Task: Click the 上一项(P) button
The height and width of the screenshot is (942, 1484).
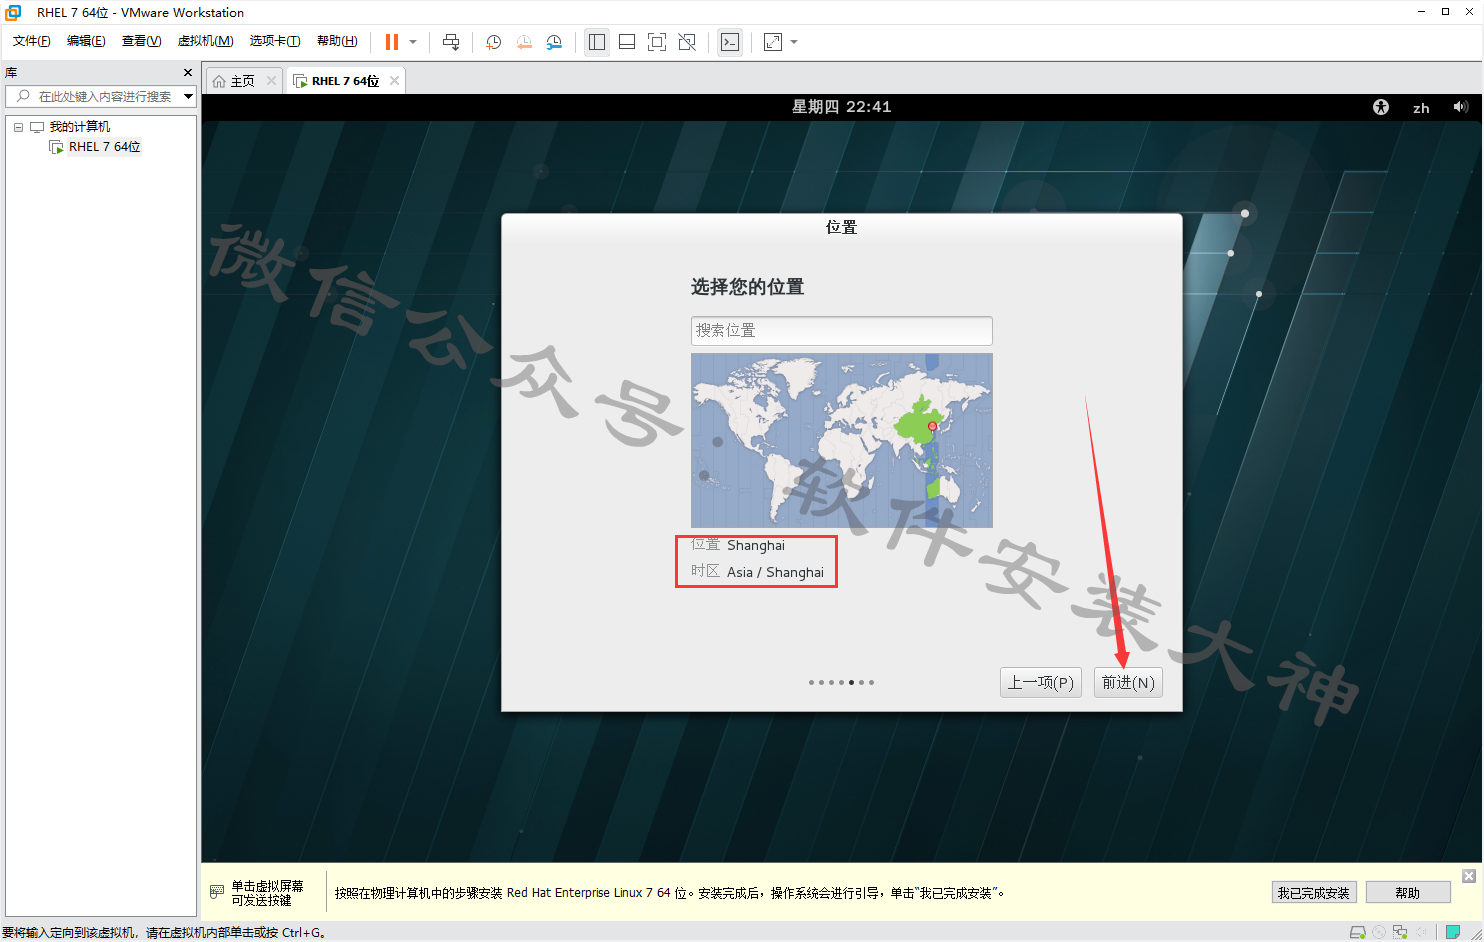Action: 1040,682
